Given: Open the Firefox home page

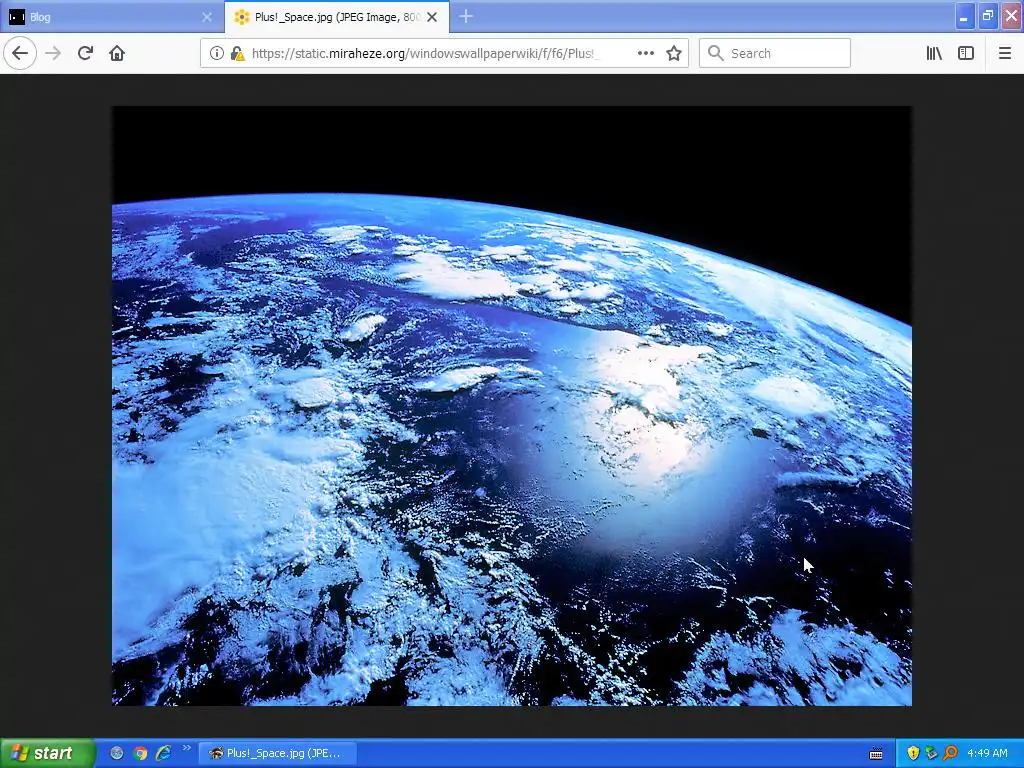Looking at the screenshot, I should click(x=117, y=54).
